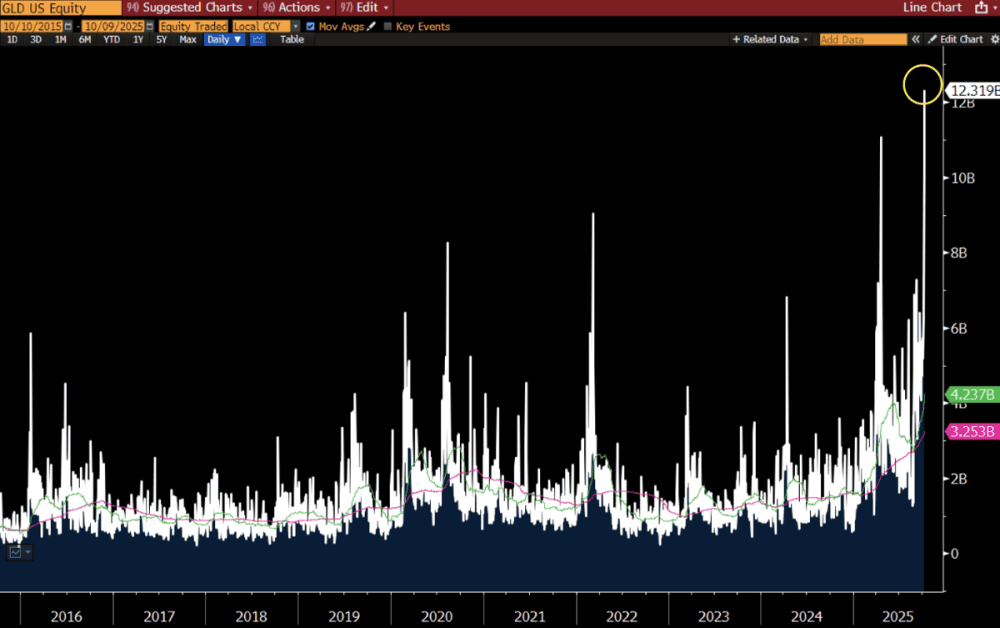Switch to the Table view tab

(x=291, y=40)
